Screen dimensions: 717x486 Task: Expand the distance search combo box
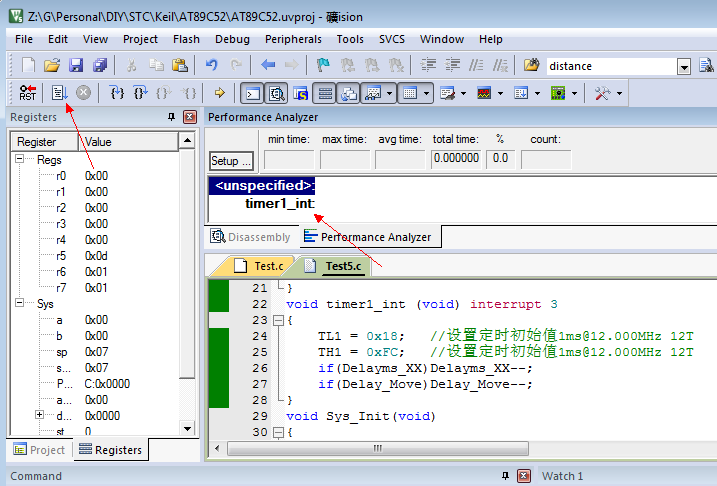684,67
